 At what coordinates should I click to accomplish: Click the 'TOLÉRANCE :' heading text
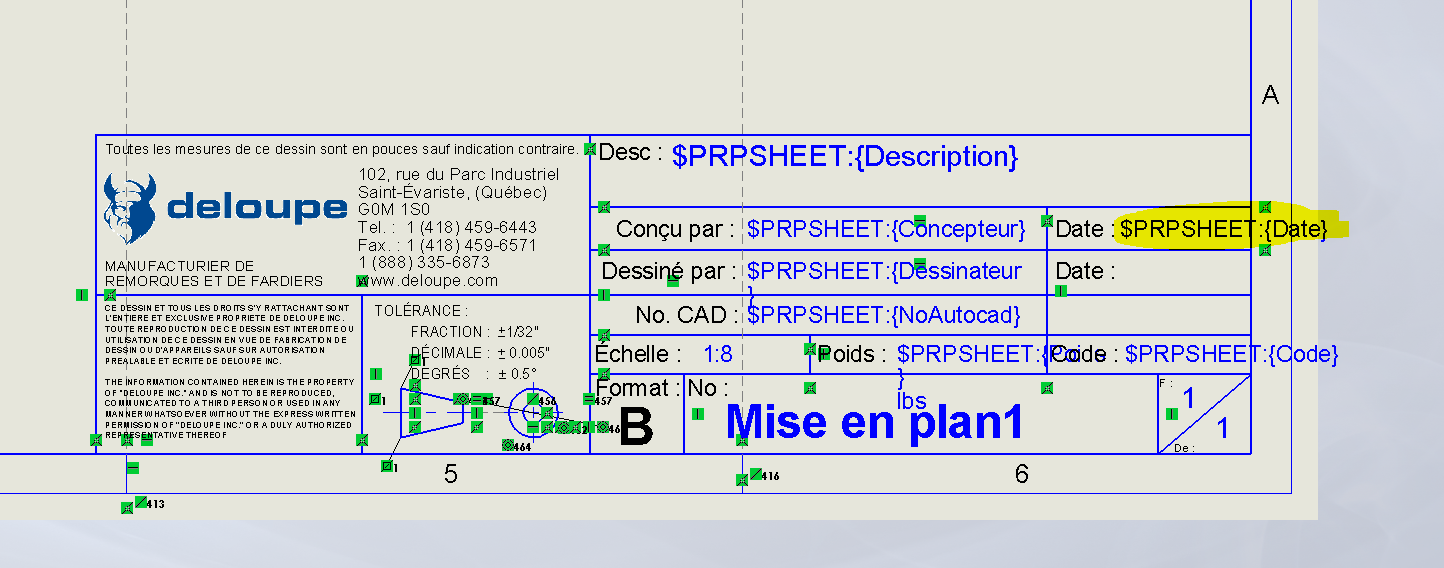click(421, 311)
